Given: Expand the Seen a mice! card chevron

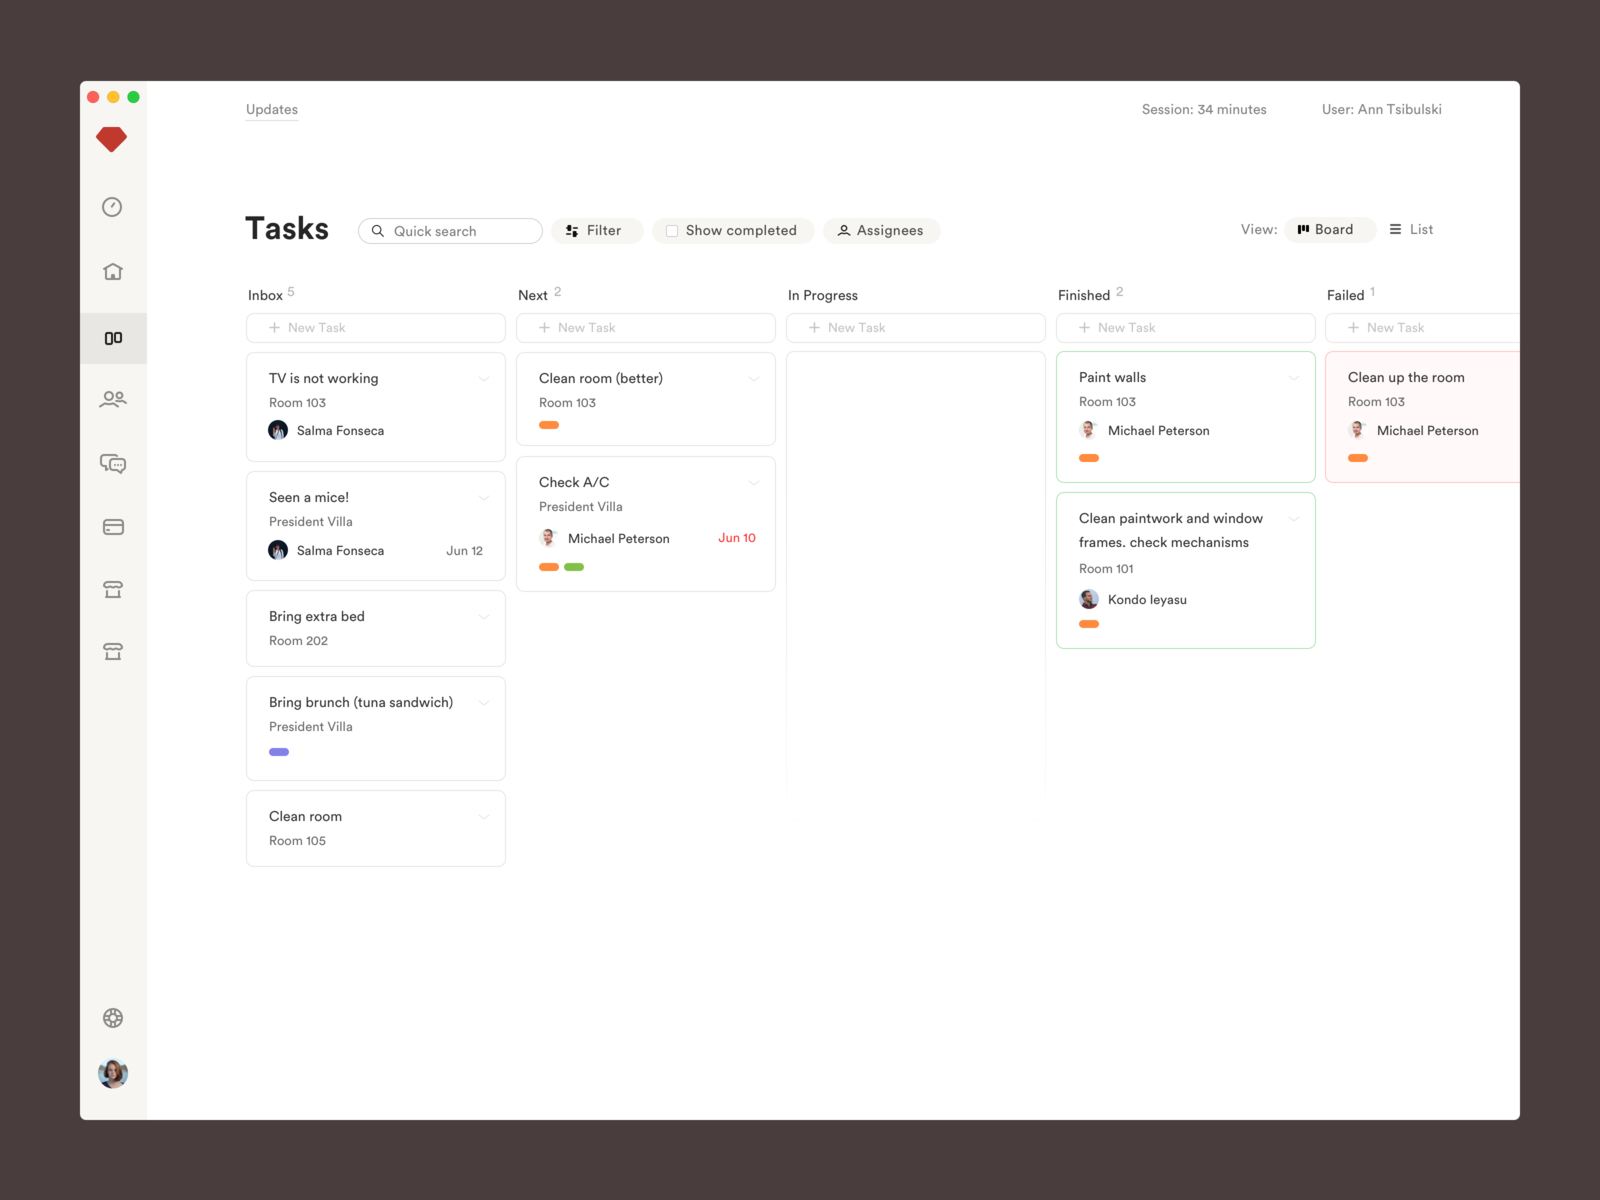Looking at the screenshot, I should coord(484,498).
